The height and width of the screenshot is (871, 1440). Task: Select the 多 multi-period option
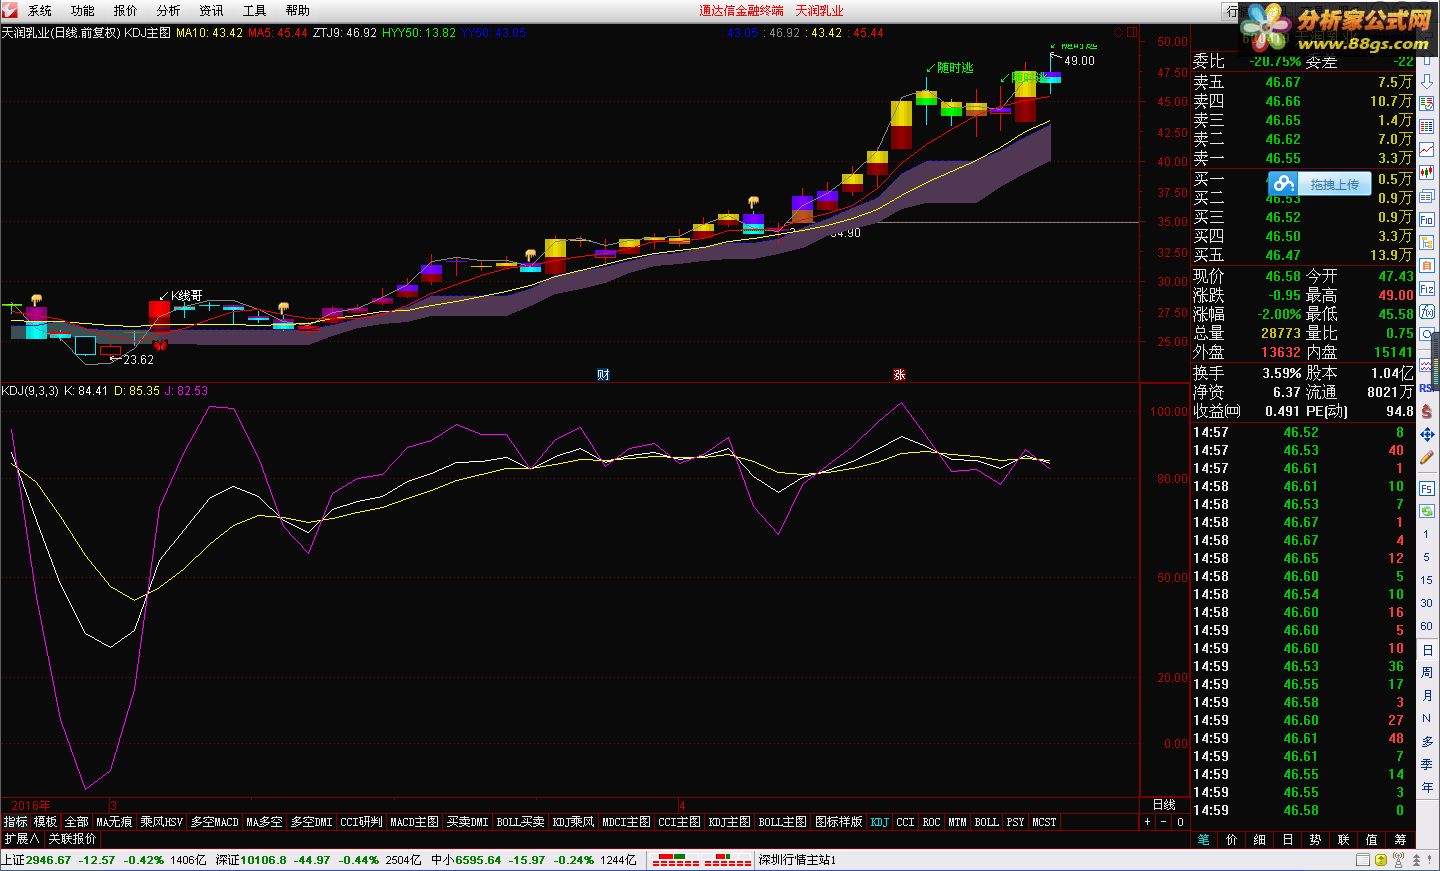pyautogui.click(x=1427, y=741)
